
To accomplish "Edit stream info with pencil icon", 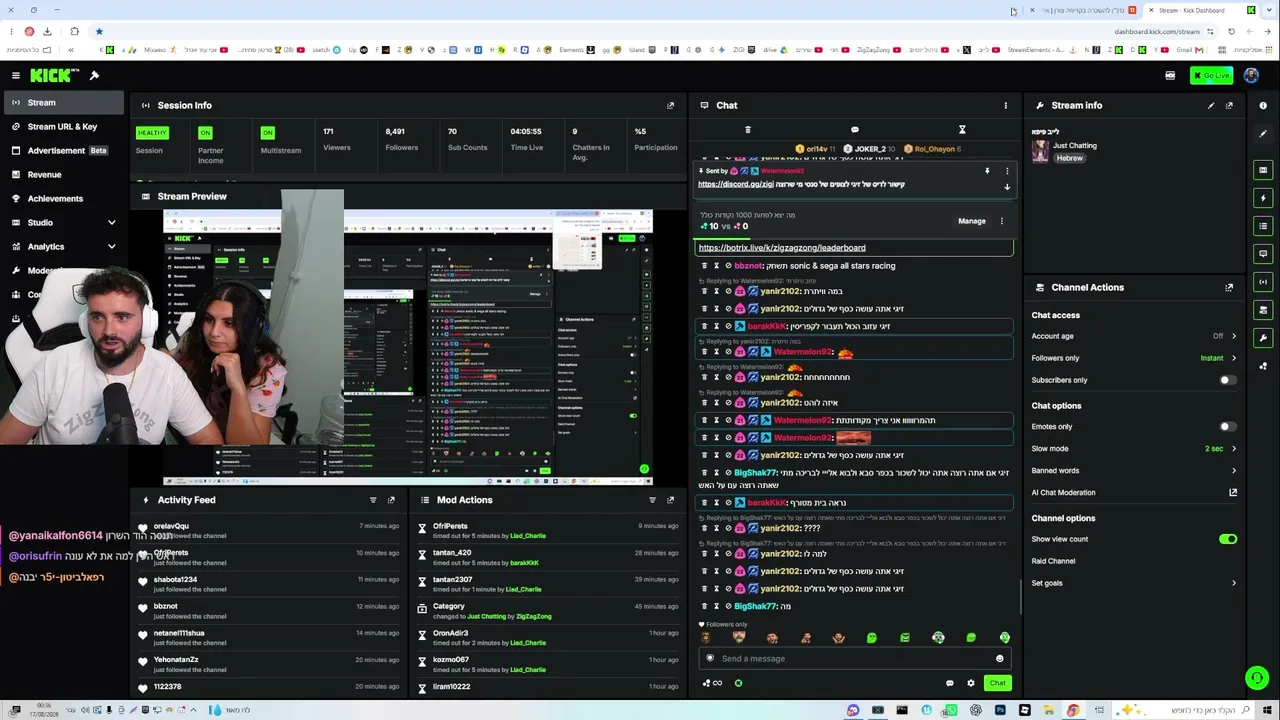I will (x=1211, y=105).
